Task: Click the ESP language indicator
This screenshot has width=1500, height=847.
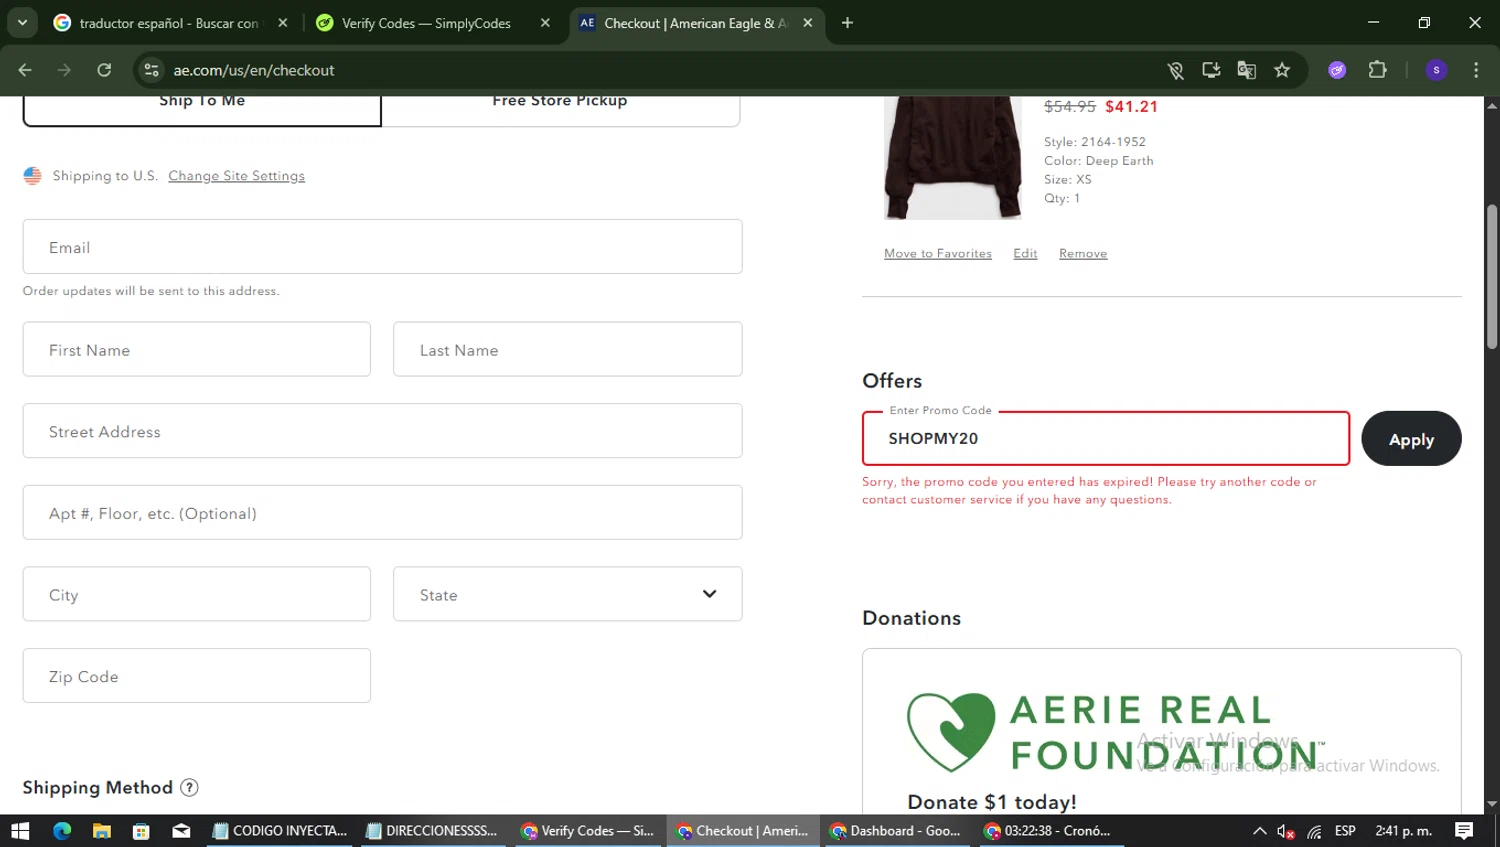Action: click(1345, 831)
